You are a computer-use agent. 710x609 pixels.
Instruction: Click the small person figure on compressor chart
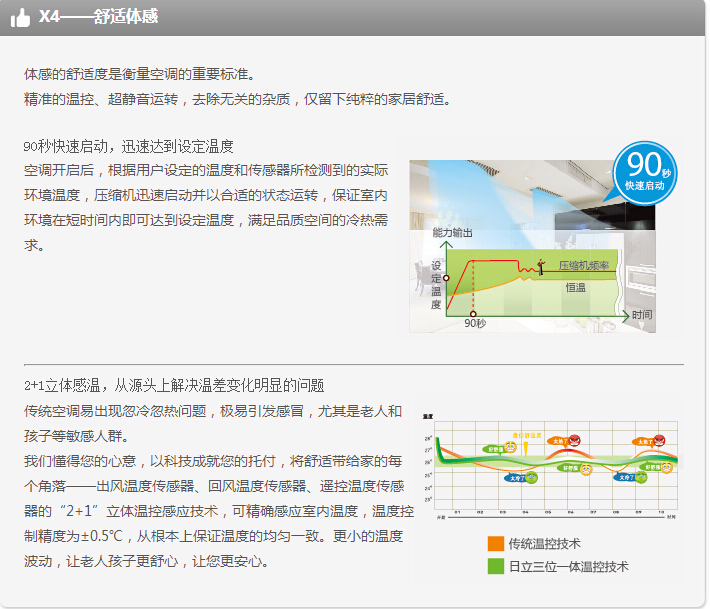(541, 267)
